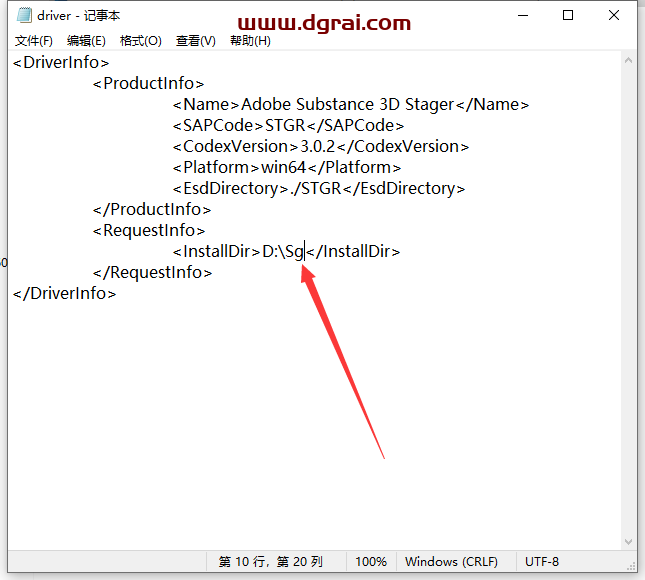Click the Platform win64 line
The height and width of the screenshot is (580, 645).
[x=287, y=167]
